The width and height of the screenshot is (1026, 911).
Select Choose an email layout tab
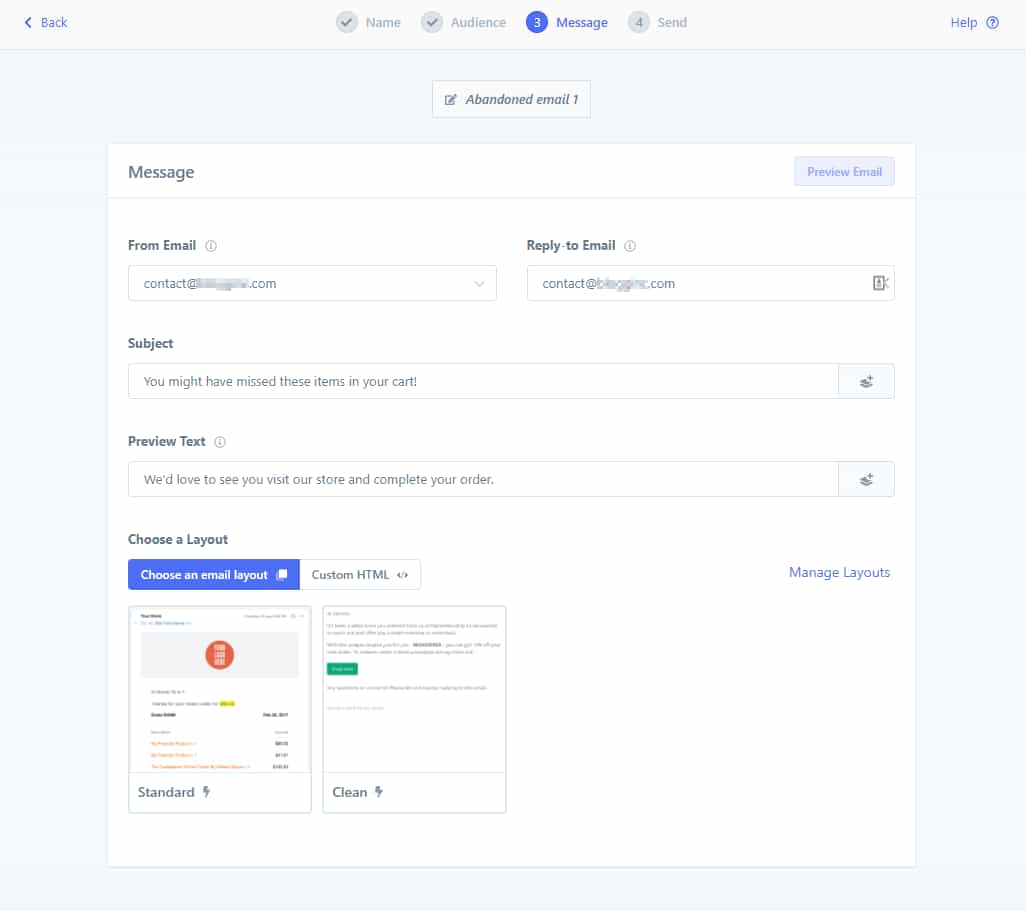pyautogui.click(x=214, y=575)
